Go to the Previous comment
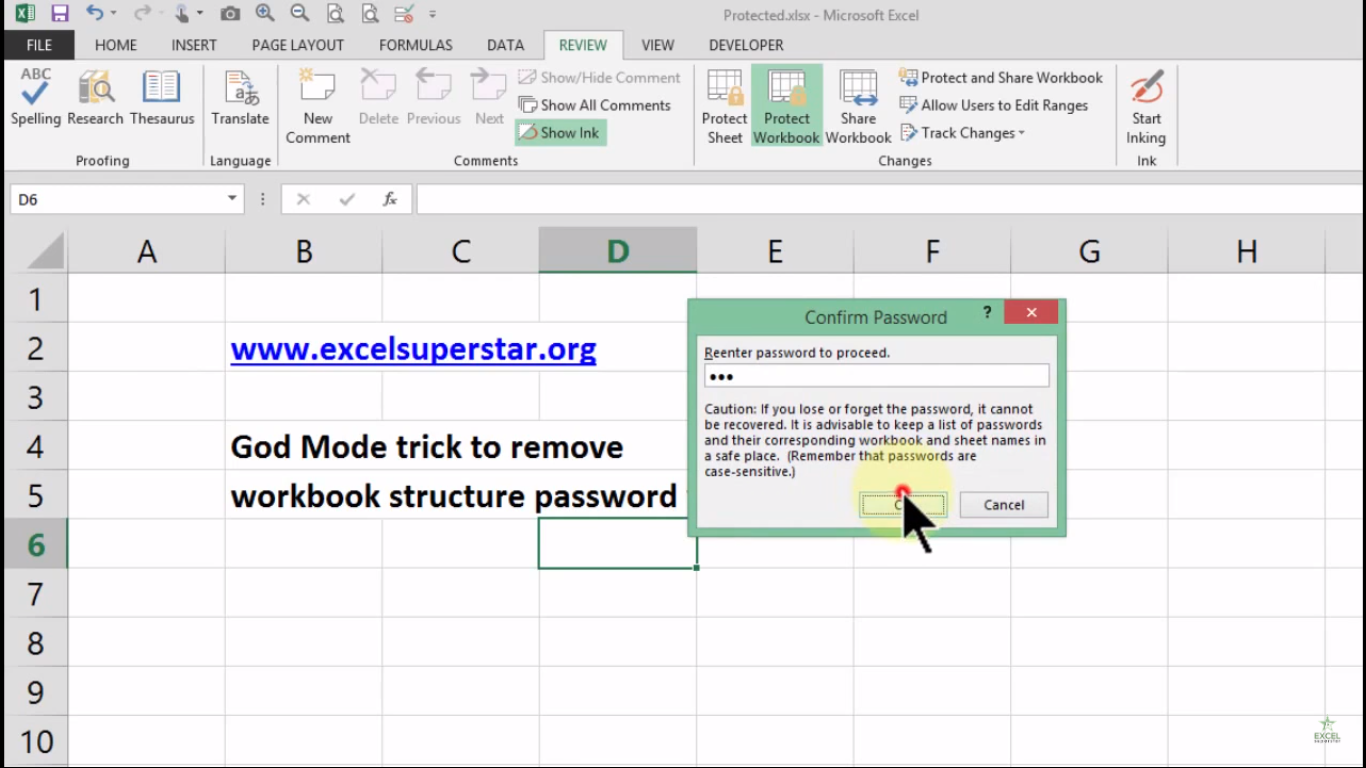Viewport: 1366px width, 768px height. (x=433, y=98)
